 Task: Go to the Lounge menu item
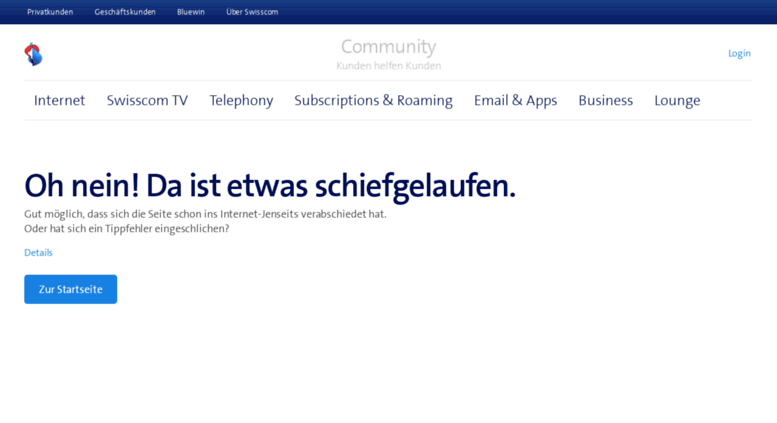(x=677, y=101)
